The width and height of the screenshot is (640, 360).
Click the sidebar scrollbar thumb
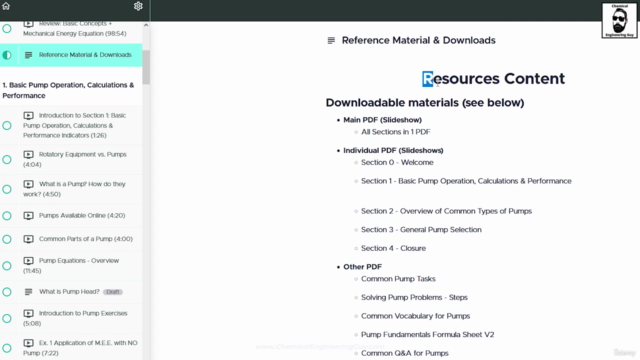tap(146, 67)
